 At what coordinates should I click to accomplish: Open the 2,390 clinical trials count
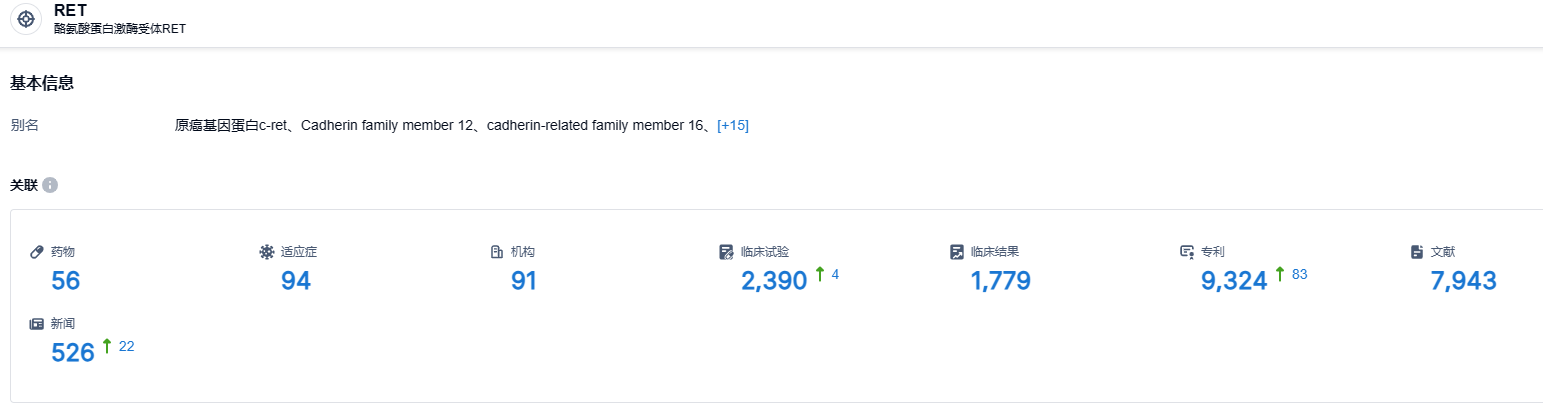coord(774,281)
